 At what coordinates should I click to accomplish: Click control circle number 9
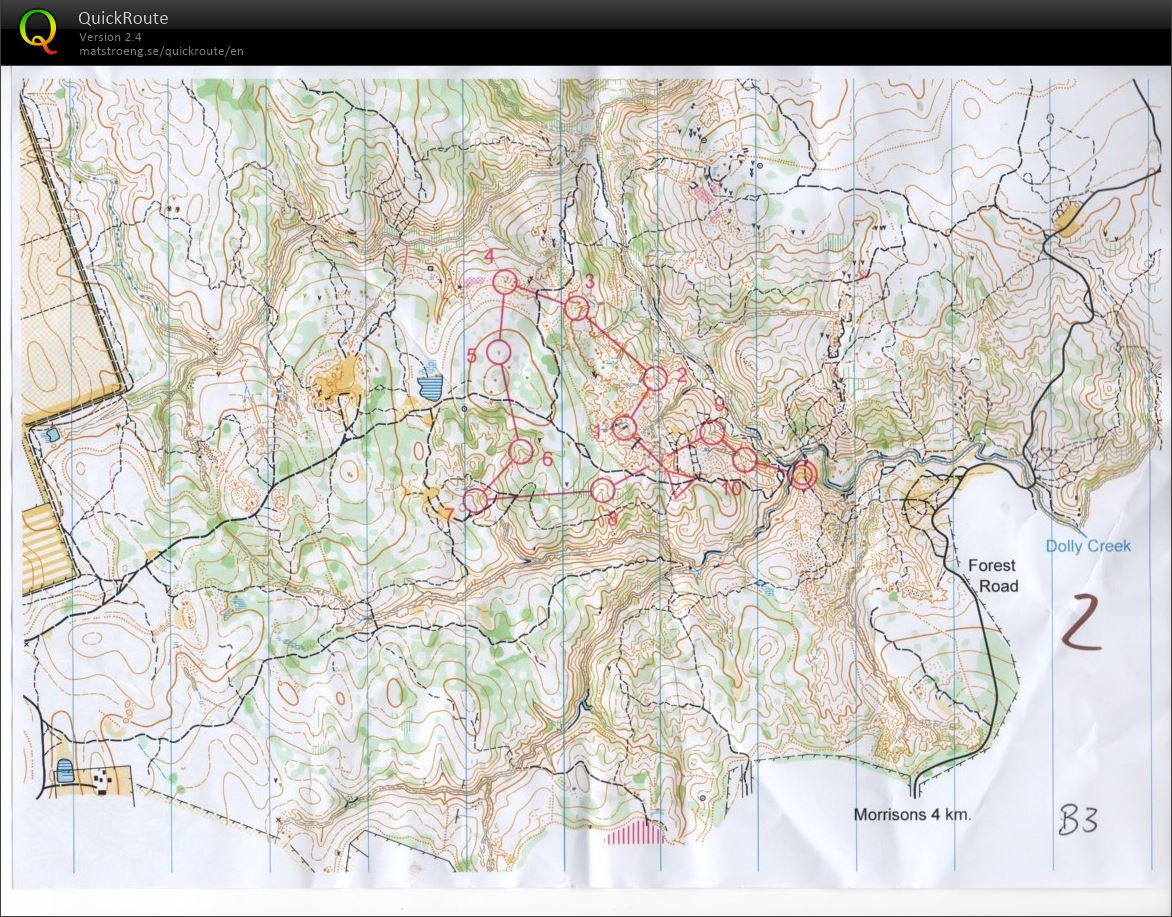coord(712,433)
